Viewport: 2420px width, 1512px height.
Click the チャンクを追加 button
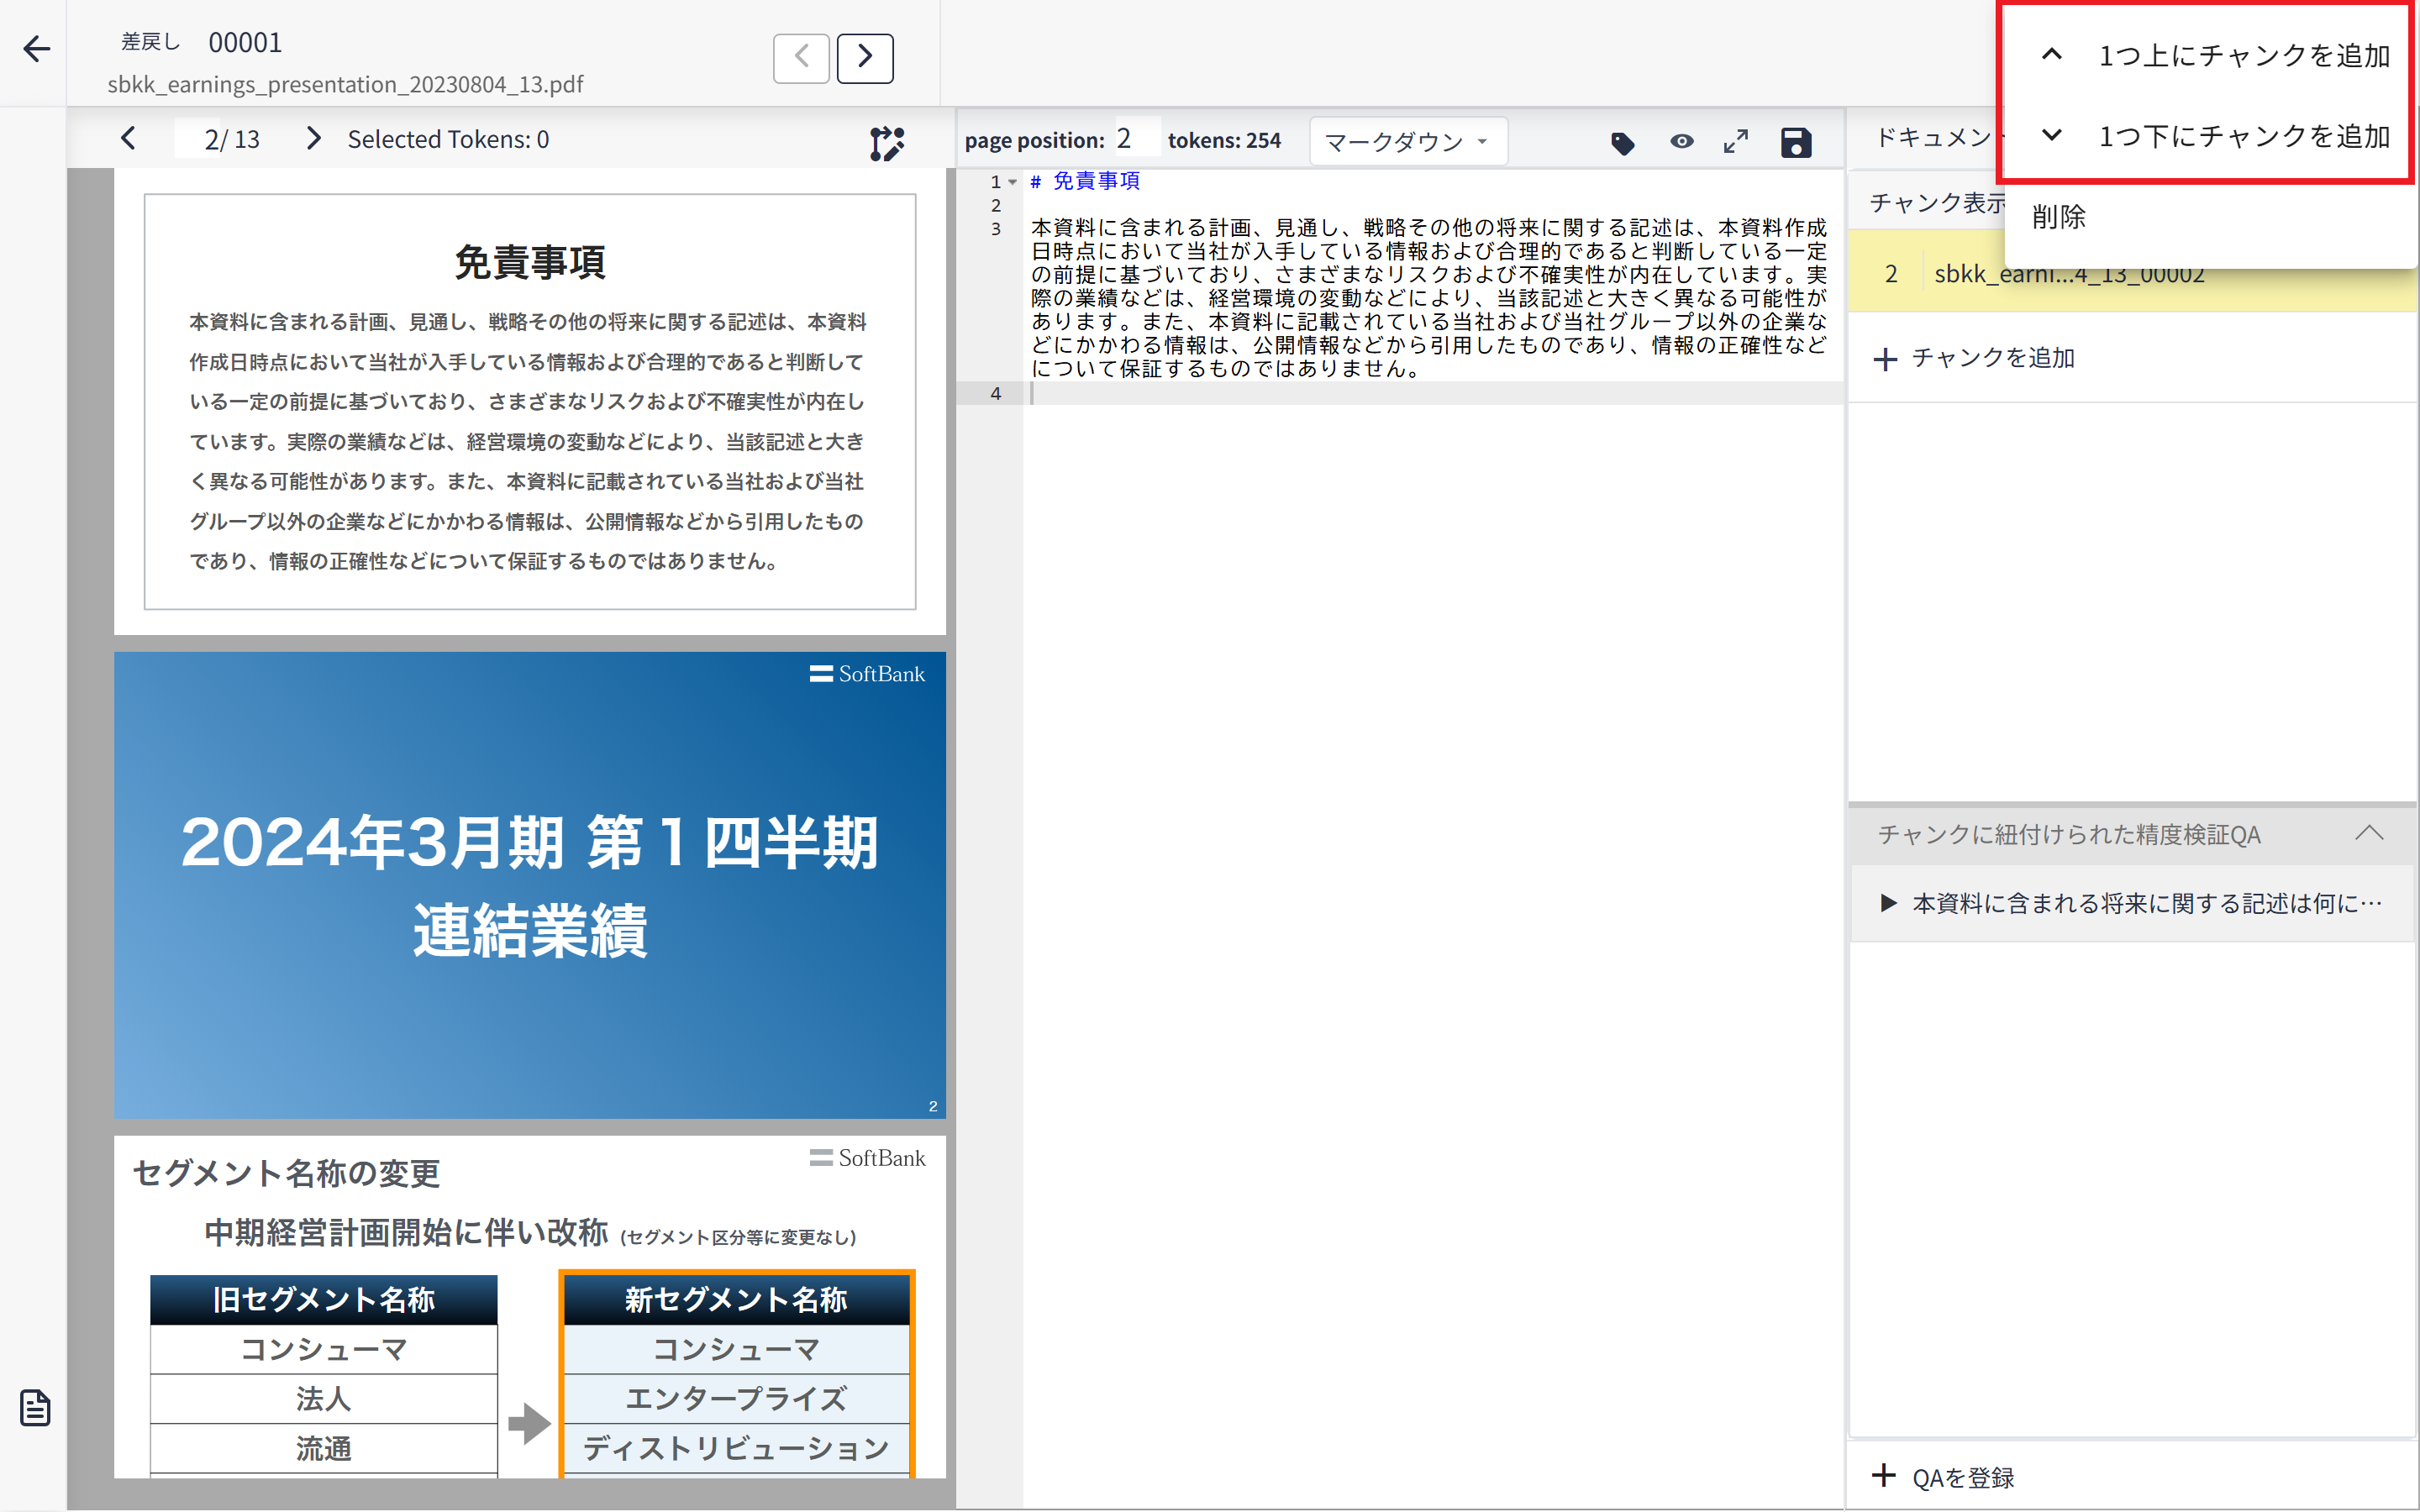coord(1974,358)
